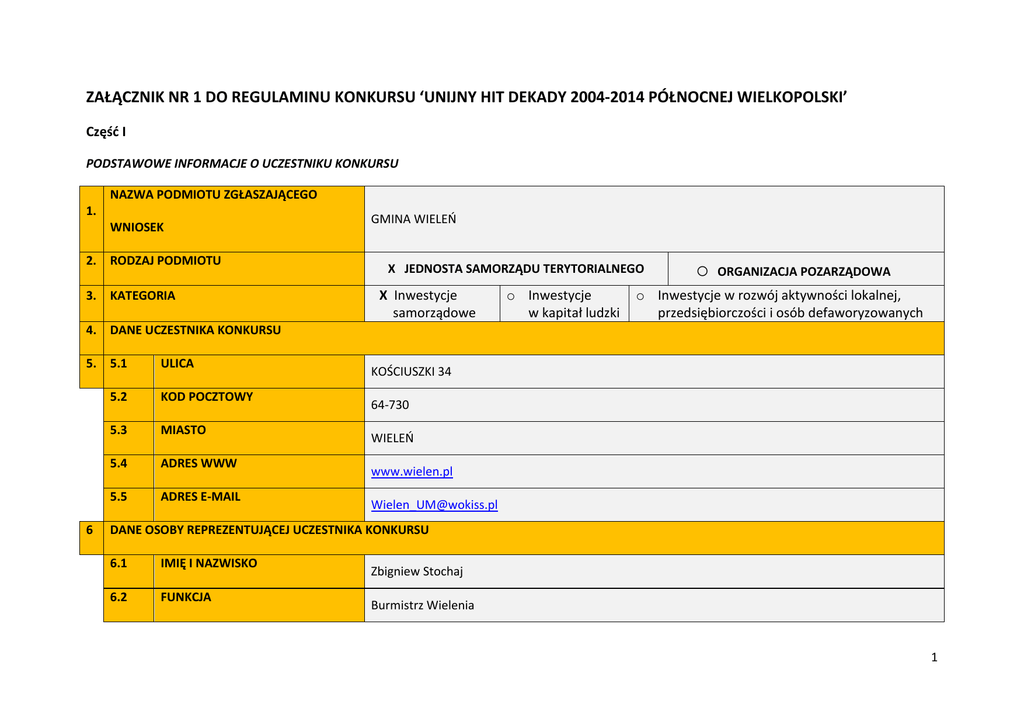The height and width of the screenshot is (725, 1024).
Task: Click the Część I heading
Action: [106, 132]
